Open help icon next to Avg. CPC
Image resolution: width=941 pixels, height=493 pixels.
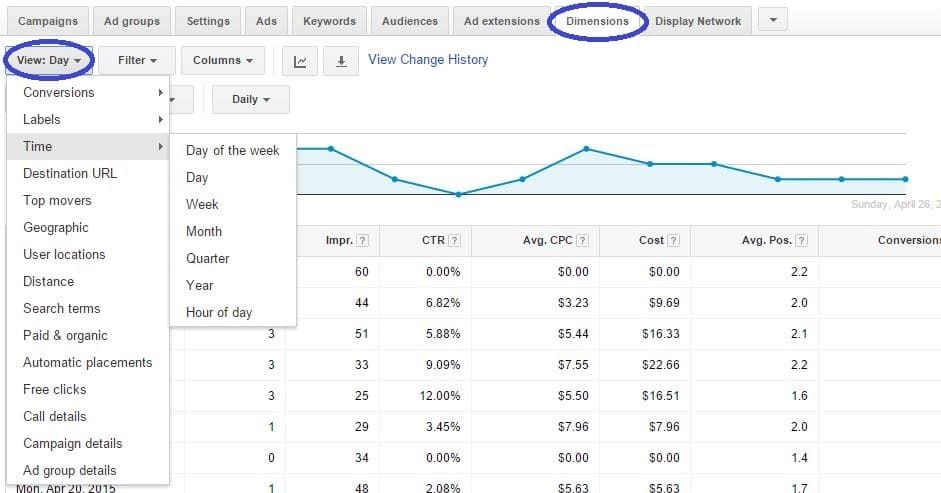coord(582,241)
